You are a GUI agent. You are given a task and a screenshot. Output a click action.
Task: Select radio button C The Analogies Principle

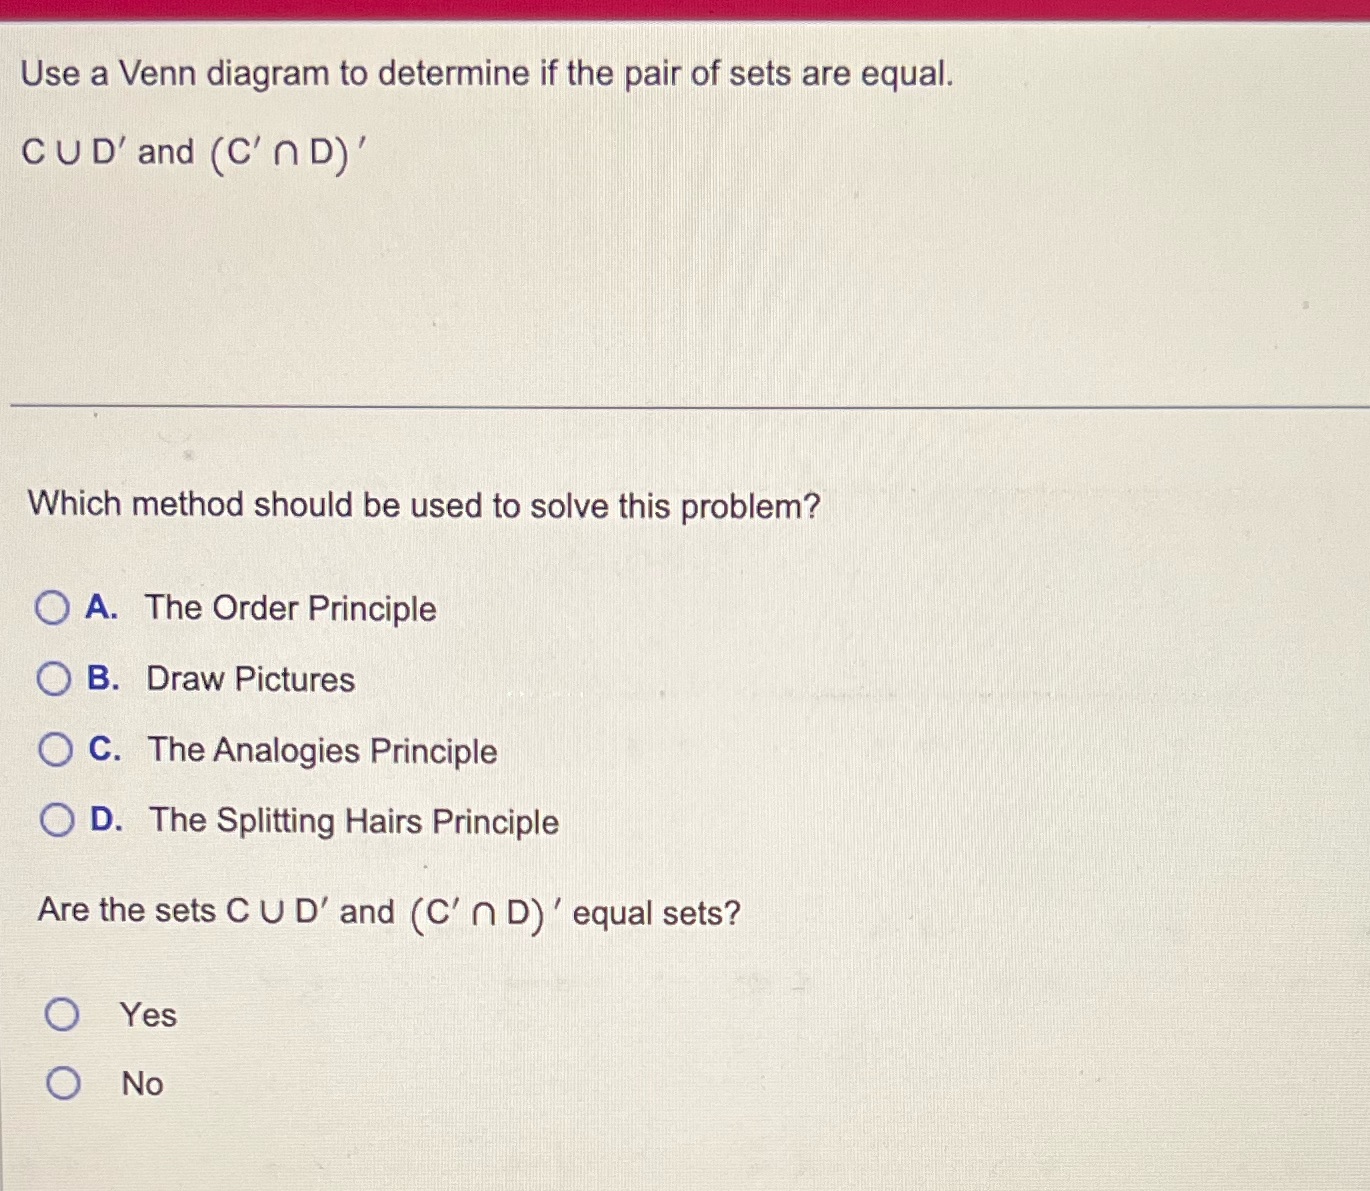[x=54, y=750]
